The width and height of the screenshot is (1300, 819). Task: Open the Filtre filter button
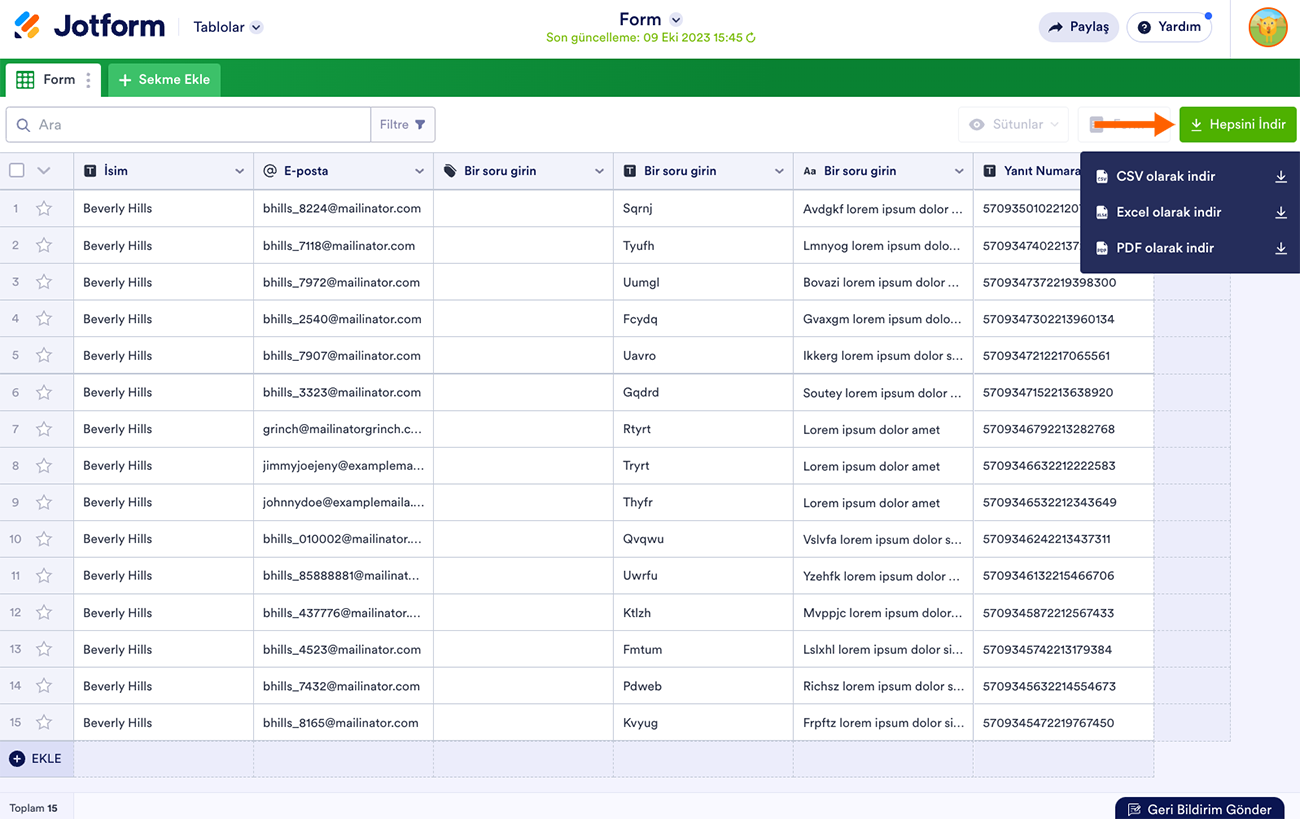point(402,125)
